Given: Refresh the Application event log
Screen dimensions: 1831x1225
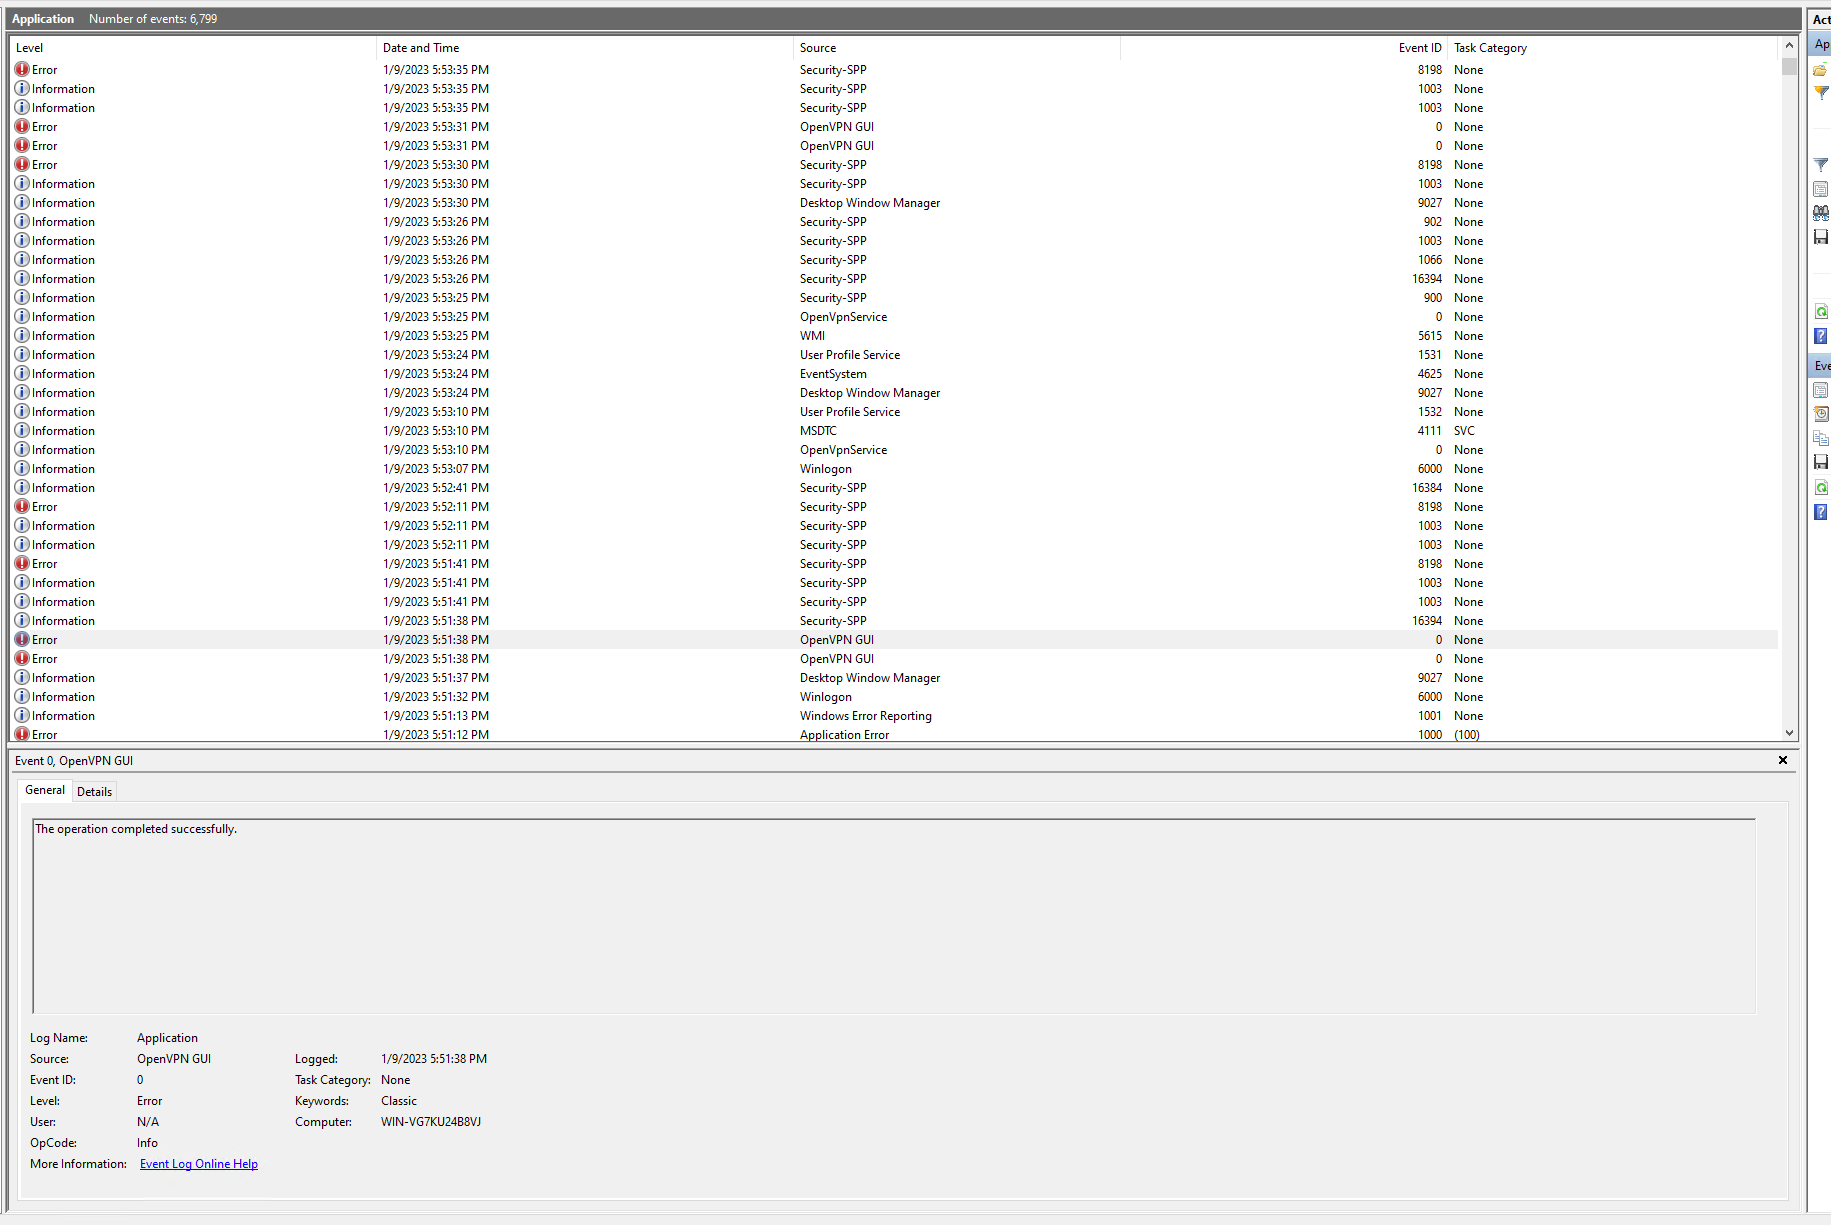Looking at the screenshot, I should point(1820,311).
